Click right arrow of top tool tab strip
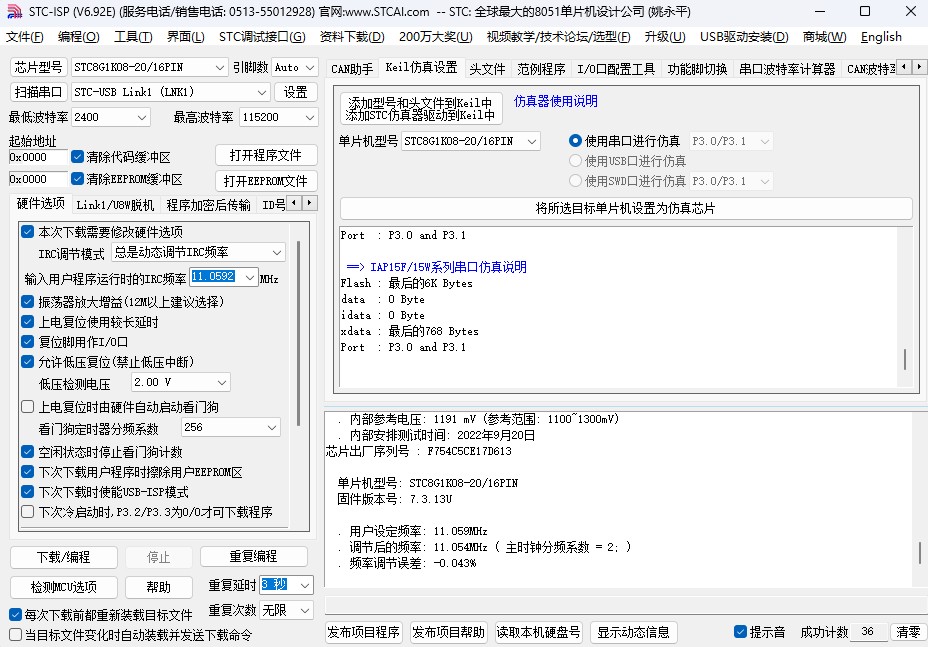 (x=919, y=67)
